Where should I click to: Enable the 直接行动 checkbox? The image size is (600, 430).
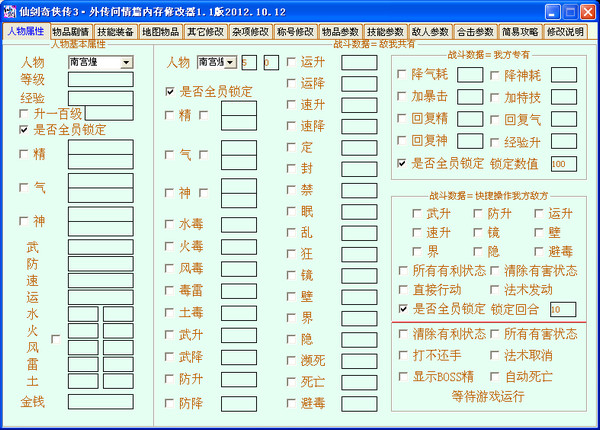pyautogui.click(x=403, y=290)
